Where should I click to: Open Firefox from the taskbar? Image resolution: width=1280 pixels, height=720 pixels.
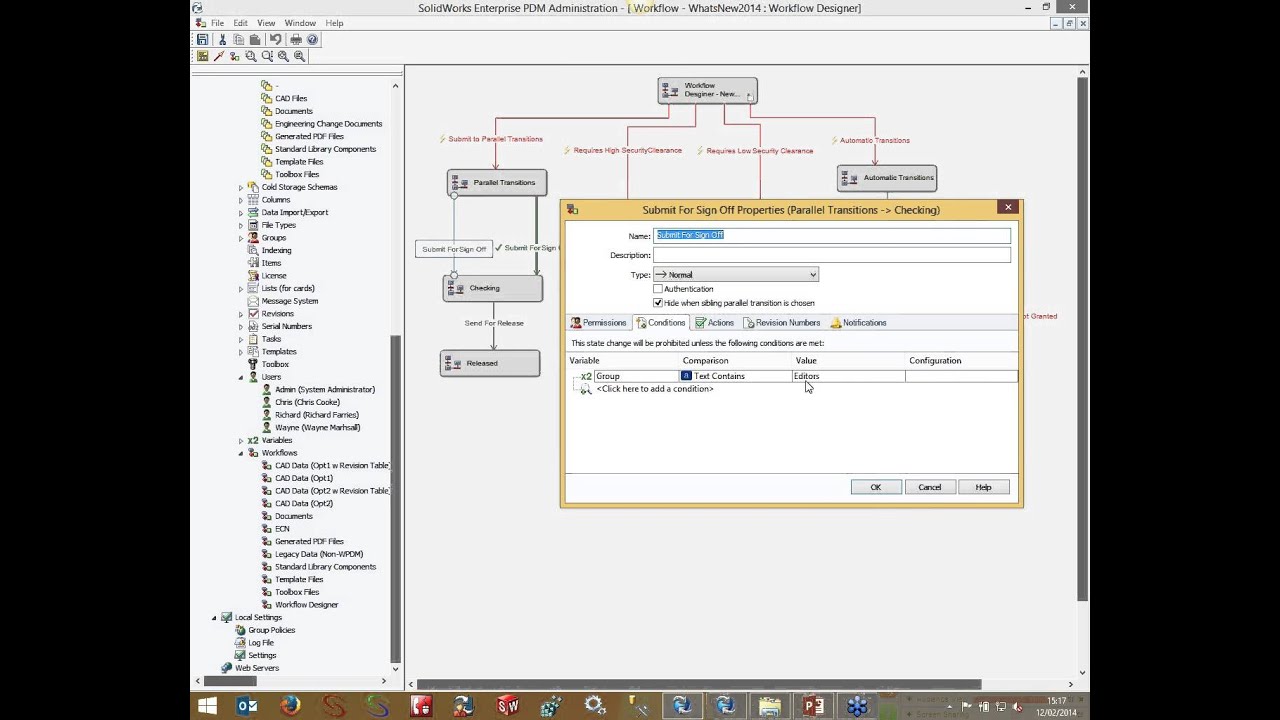click(290, 706)
